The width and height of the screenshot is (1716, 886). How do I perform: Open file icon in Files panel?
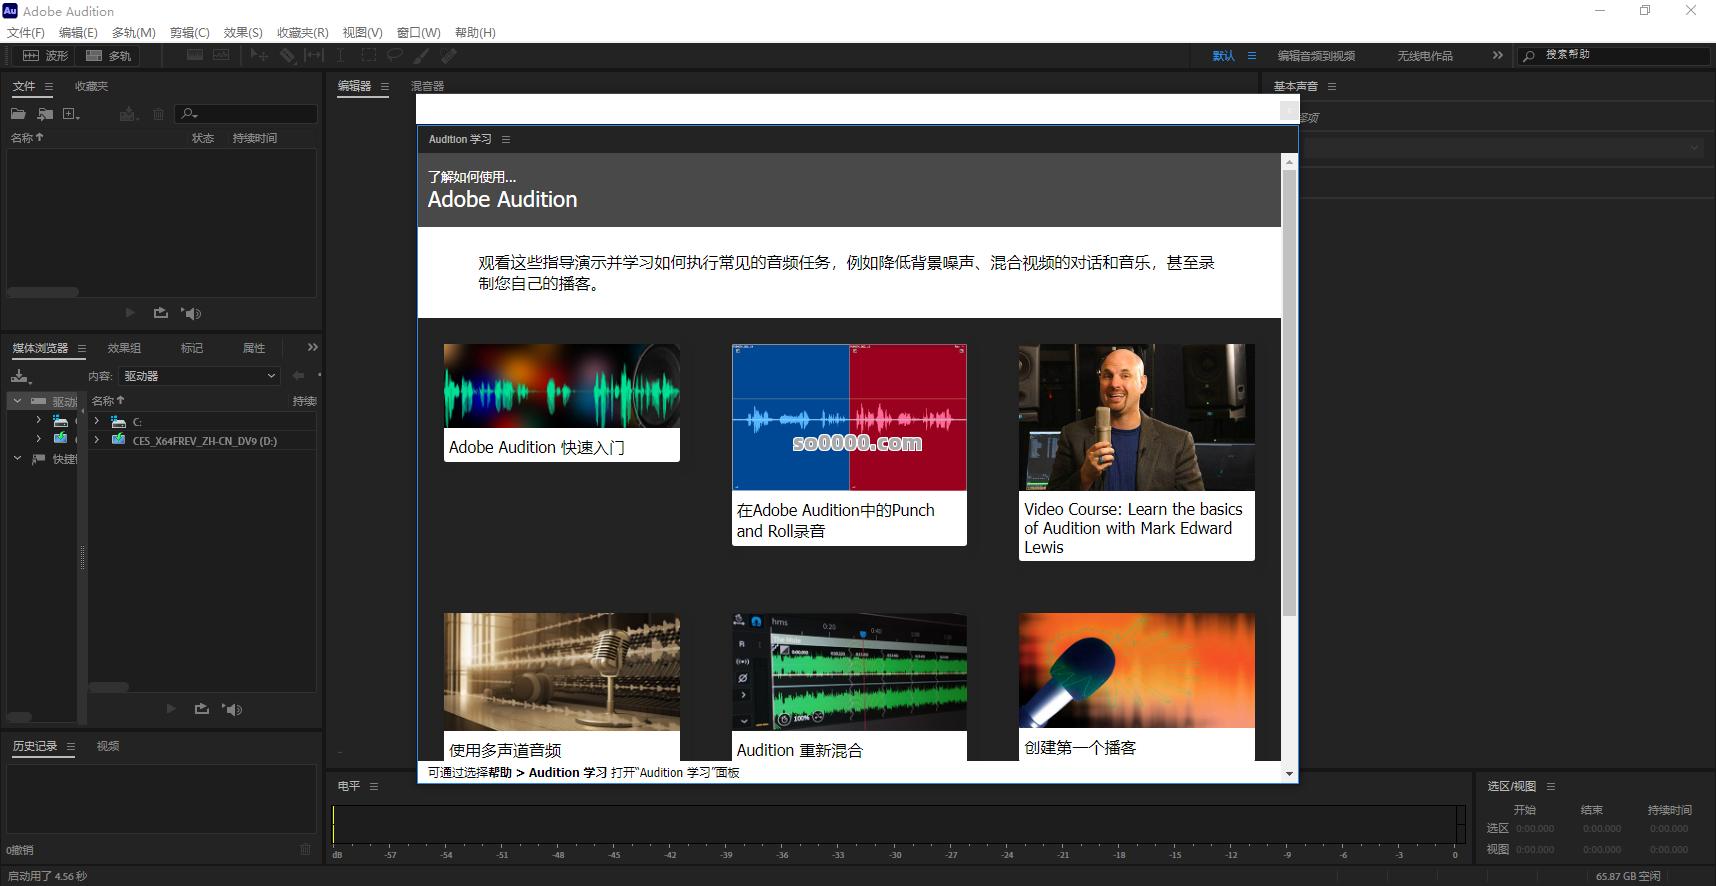pos(18,114)
